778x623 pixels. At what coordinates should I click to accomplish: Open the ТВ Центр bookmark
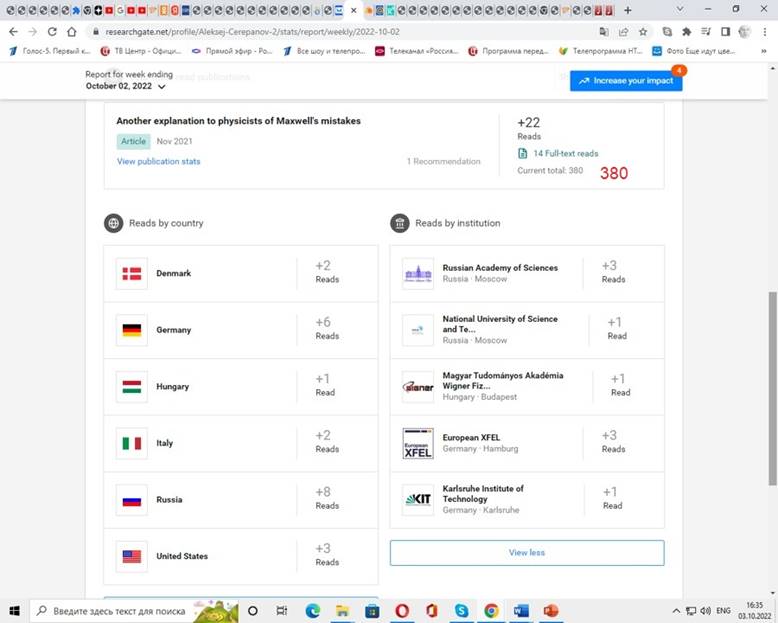click(141, 51)
